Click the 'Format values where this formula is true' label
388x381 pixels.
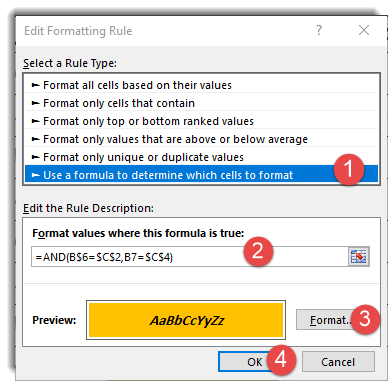[x=138, y=233]
